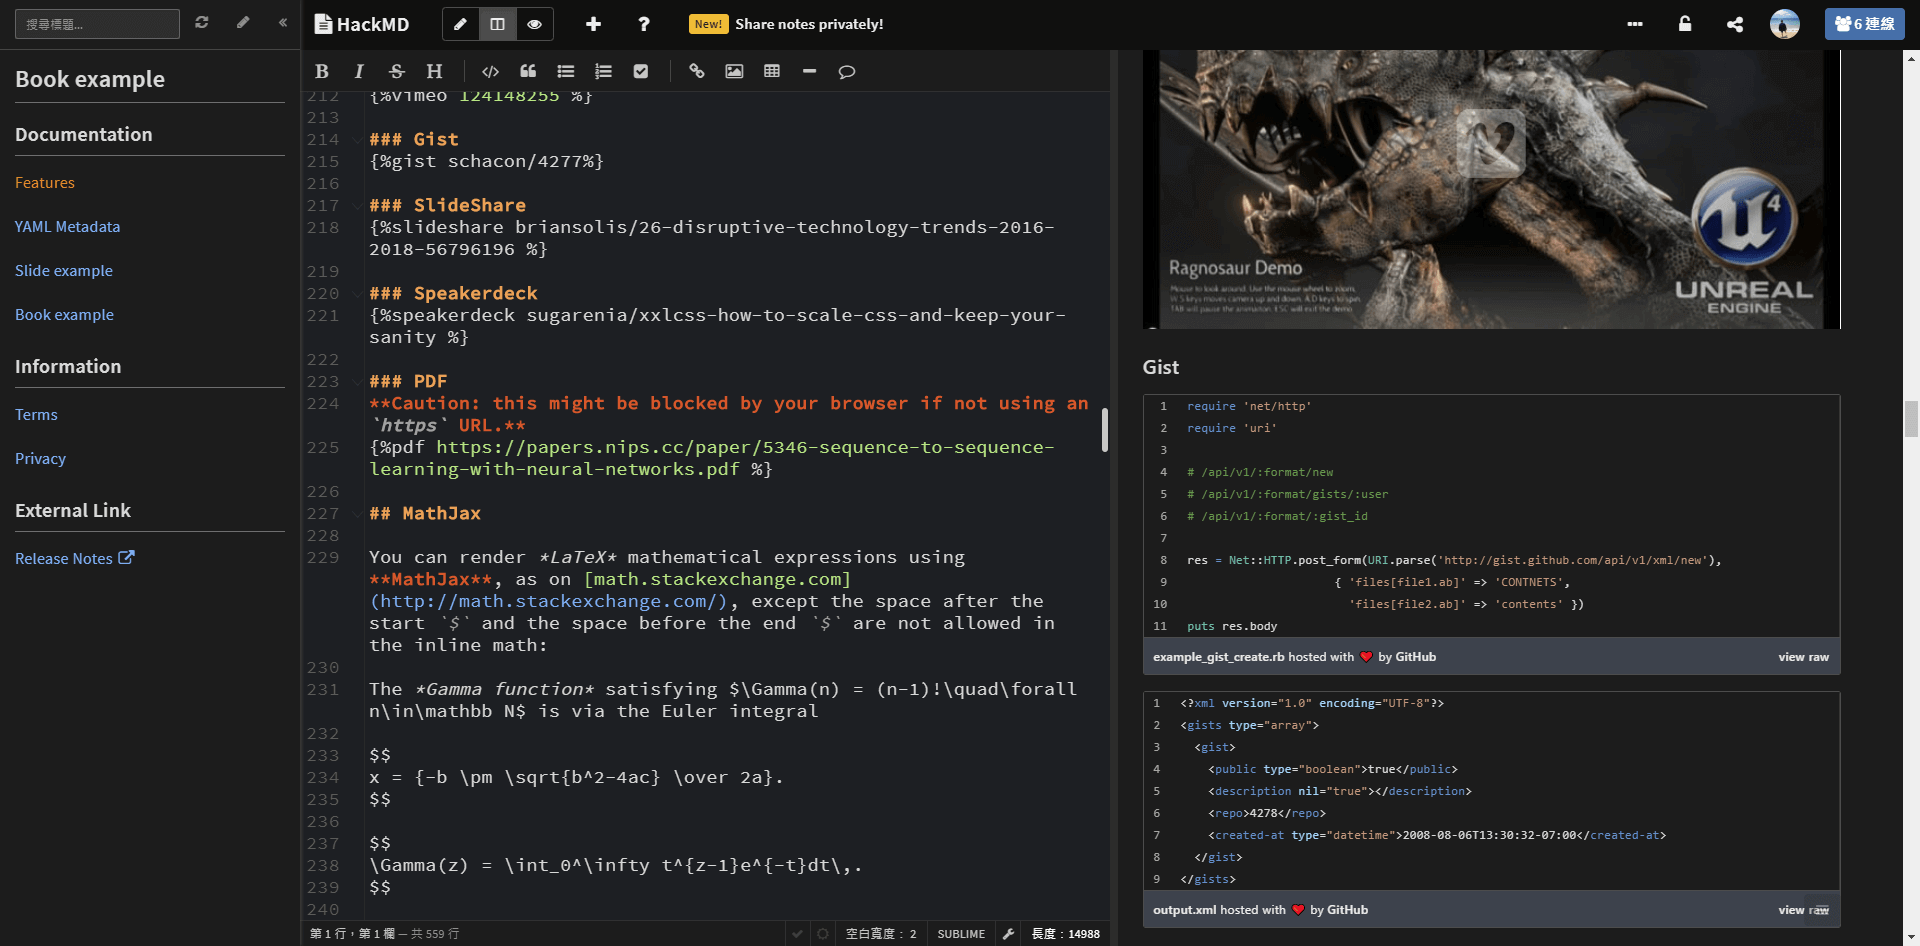Insert a horizontal line

[810, 71]
